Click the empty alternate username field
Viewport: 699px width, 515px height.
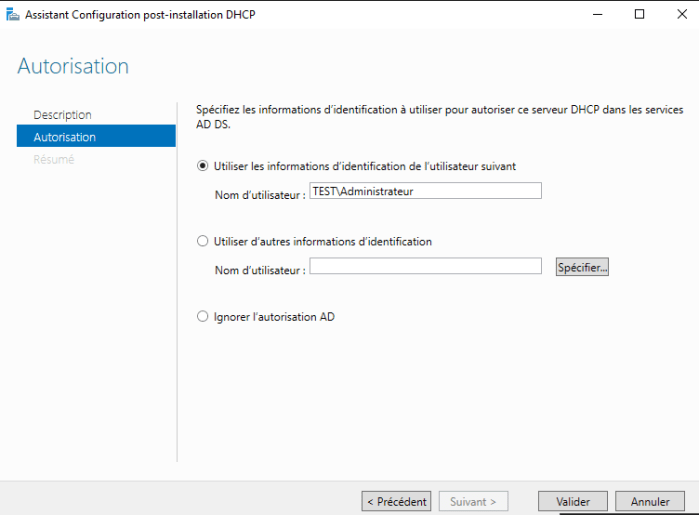(425, 266)
